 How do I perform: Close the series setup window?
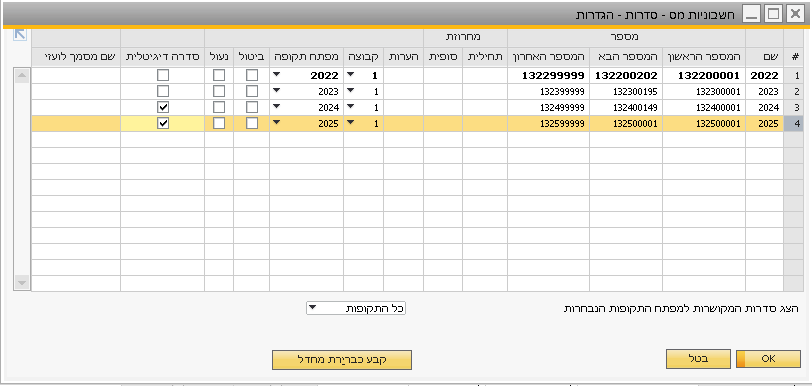795,14
